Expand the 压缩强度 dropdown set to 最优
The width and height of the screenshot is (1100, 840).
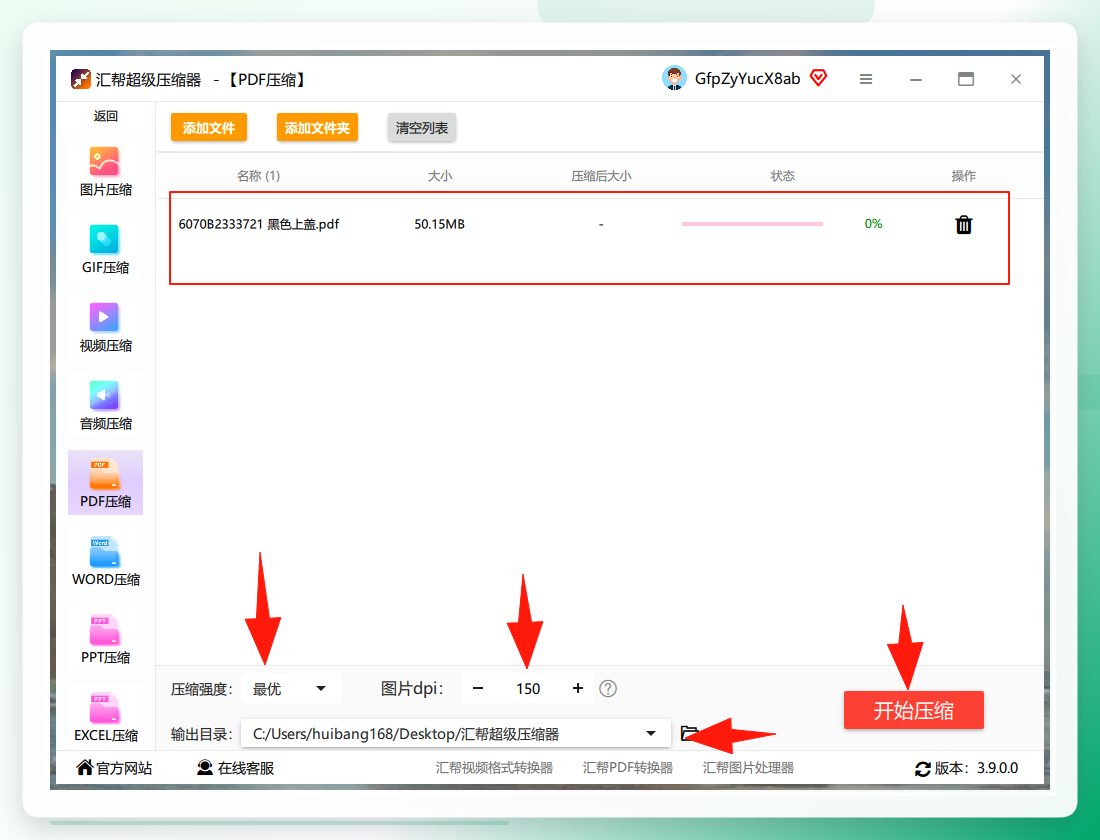tap(291, 688)
